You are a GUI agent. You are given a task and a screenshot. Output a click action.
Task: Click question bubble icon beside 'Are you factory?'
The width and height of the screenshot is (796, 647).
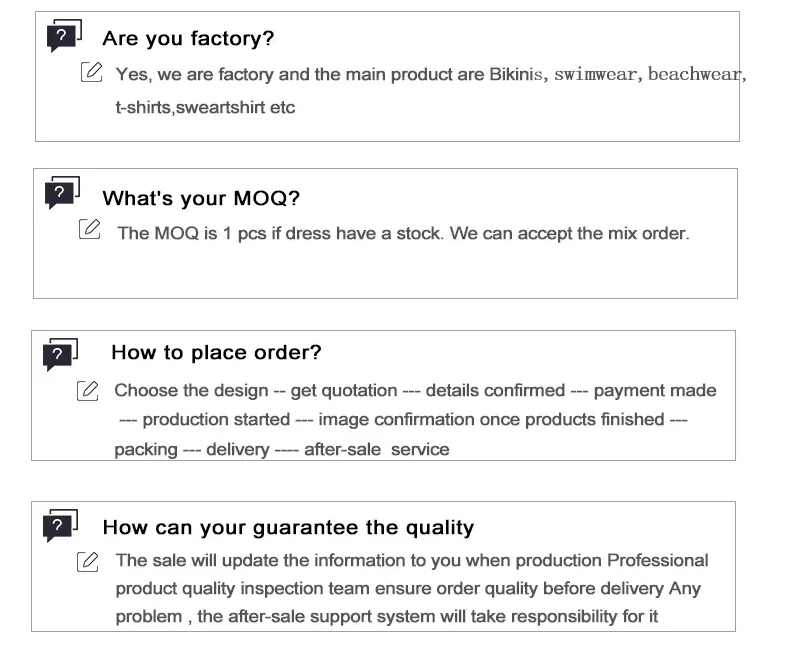[x=64, y=37]
